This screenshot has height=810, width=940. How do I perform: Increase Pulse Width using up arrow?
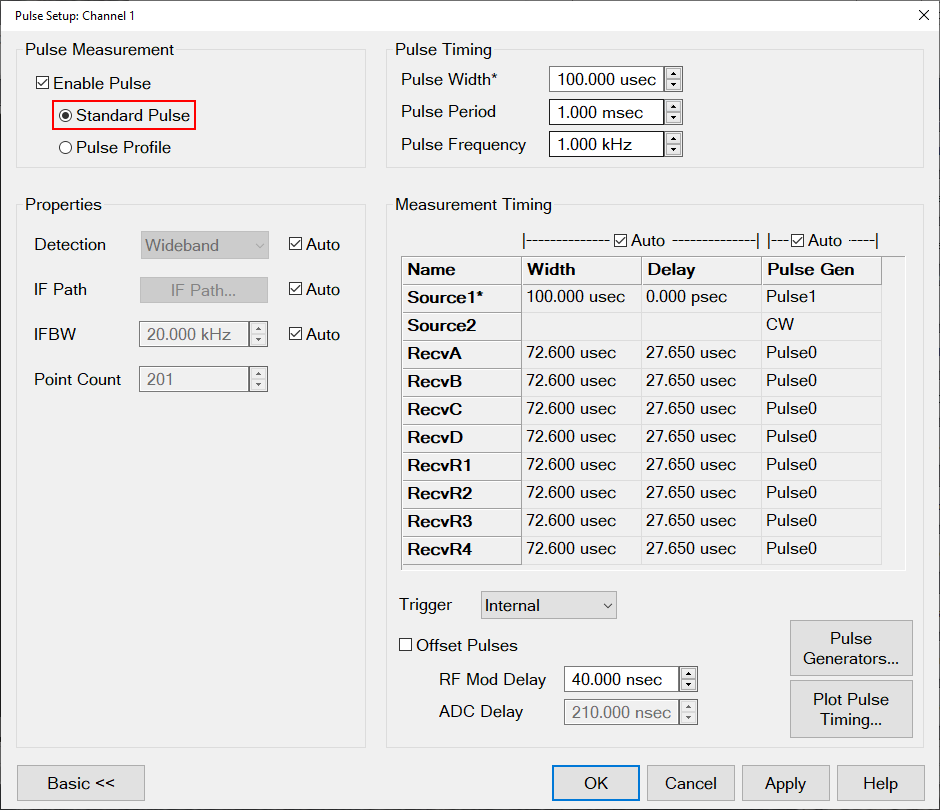[674, 74]
